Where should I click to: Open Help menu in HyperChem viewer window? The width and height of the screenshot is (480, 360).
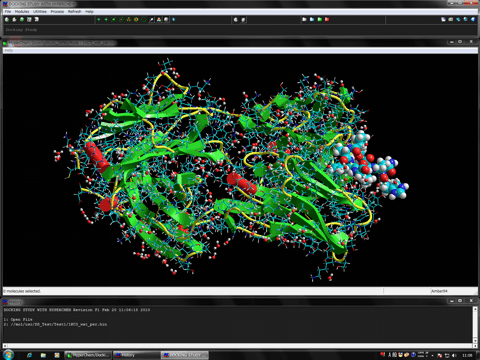9,50
